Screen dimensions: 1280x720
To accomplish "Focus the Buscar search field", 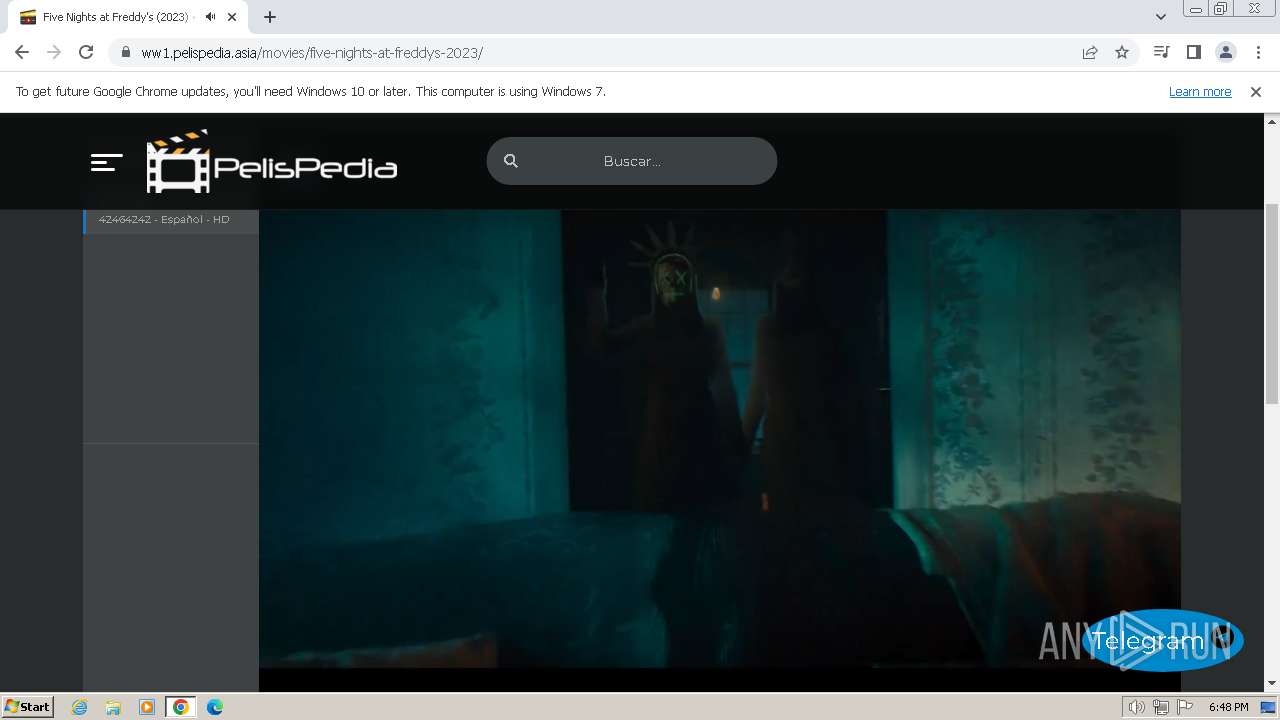I will pyautogui.click(x=632, y=161).
